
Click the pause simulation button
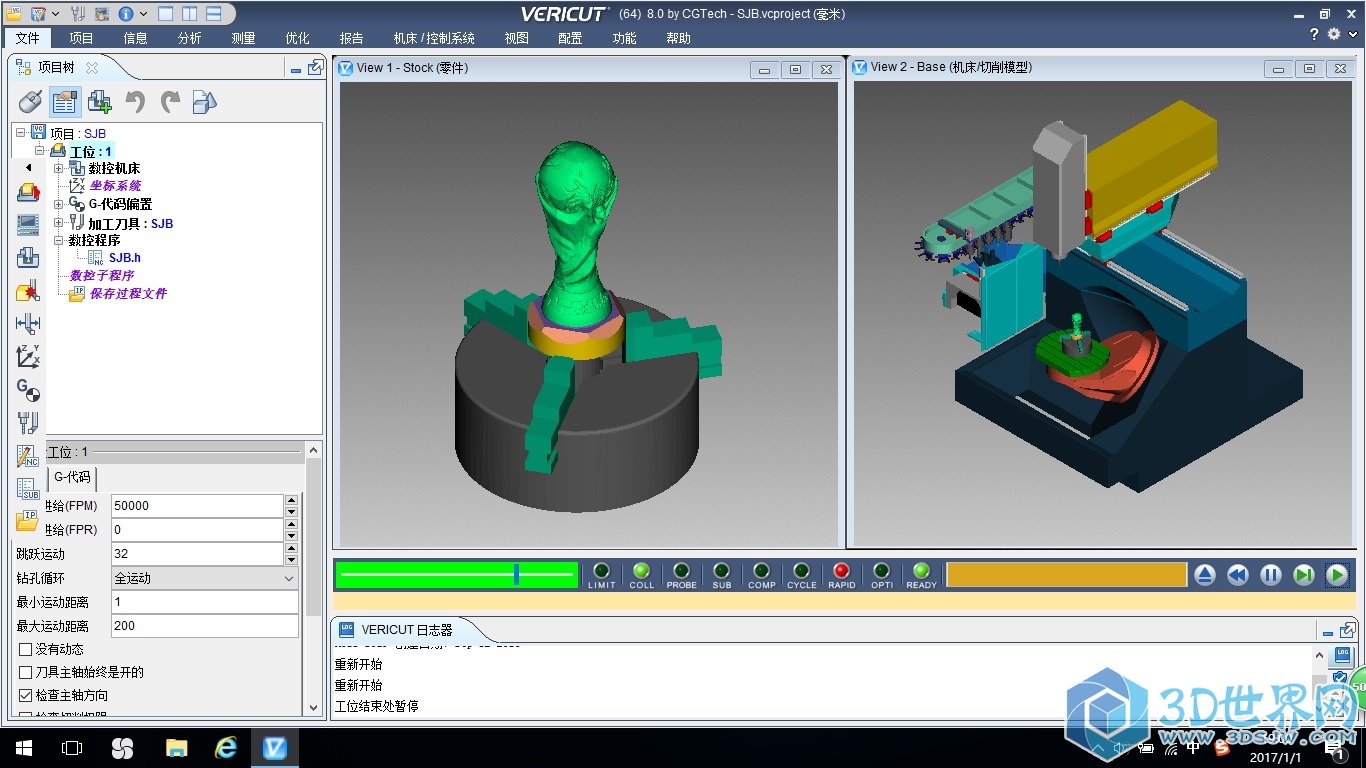pyautogui.click(x=1271, y=575)
